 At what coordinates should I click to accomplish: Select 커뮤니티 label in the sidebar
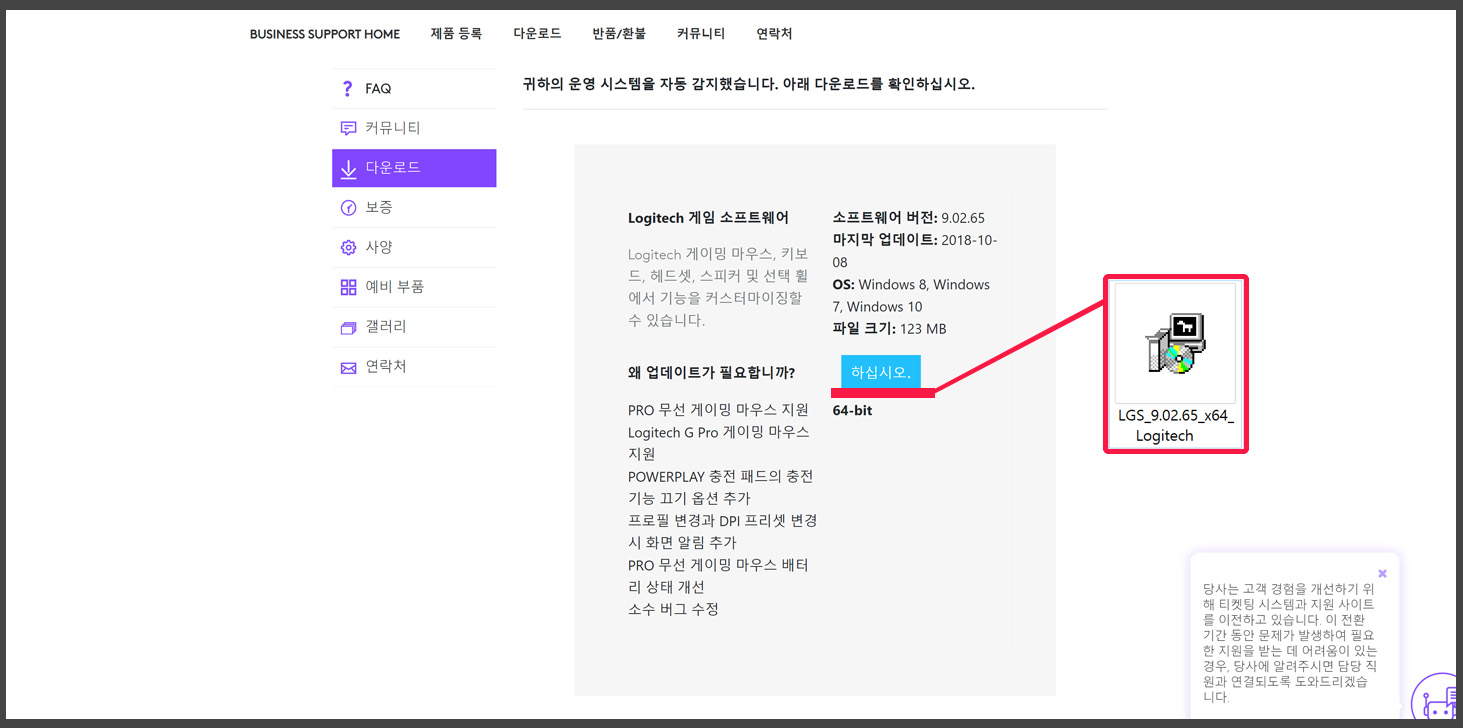(393, 128)
